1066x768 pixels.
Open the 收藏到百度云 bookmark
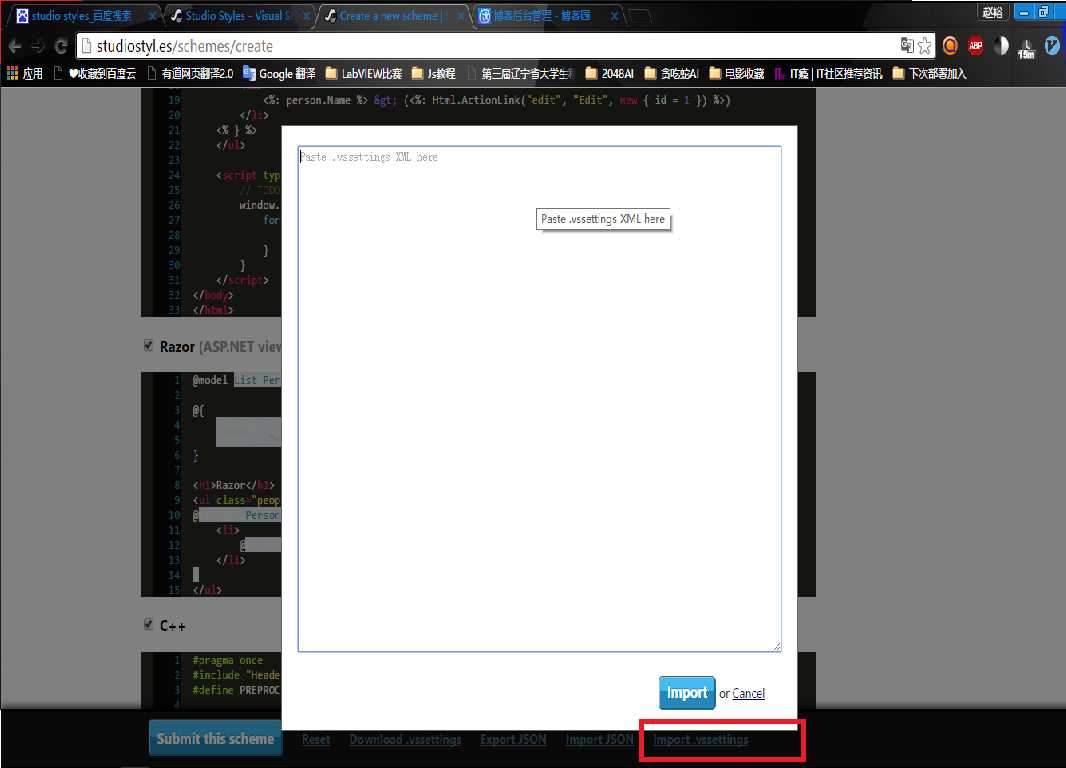(x=95, y=73)
